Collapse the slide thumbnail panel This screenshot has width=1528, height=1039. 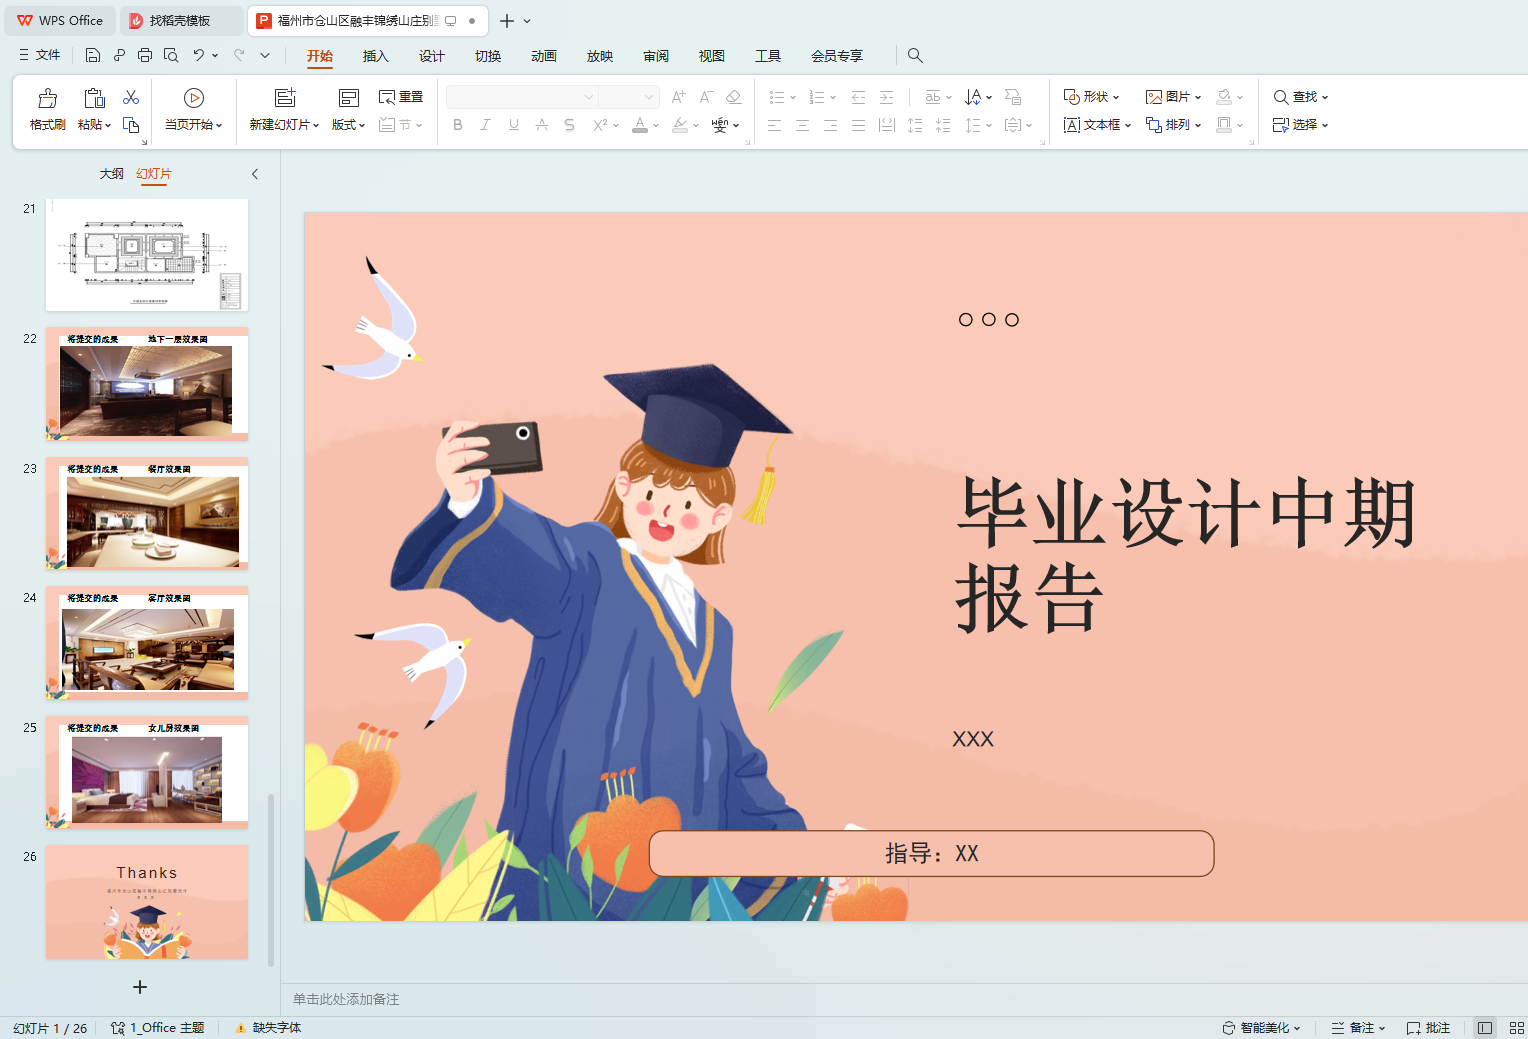(x=255, y=174)
